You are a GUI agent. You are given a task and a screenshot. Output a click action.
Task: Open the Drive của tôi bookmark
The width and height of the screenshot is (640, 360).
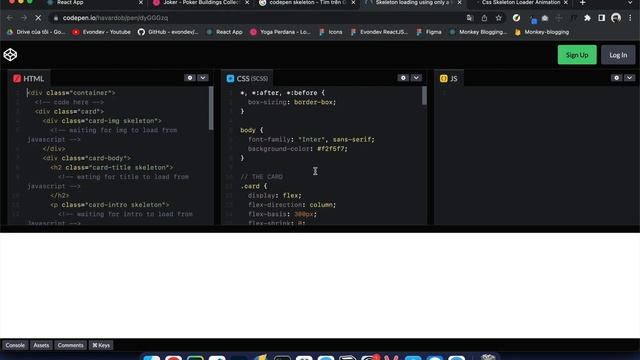point(36,32)
